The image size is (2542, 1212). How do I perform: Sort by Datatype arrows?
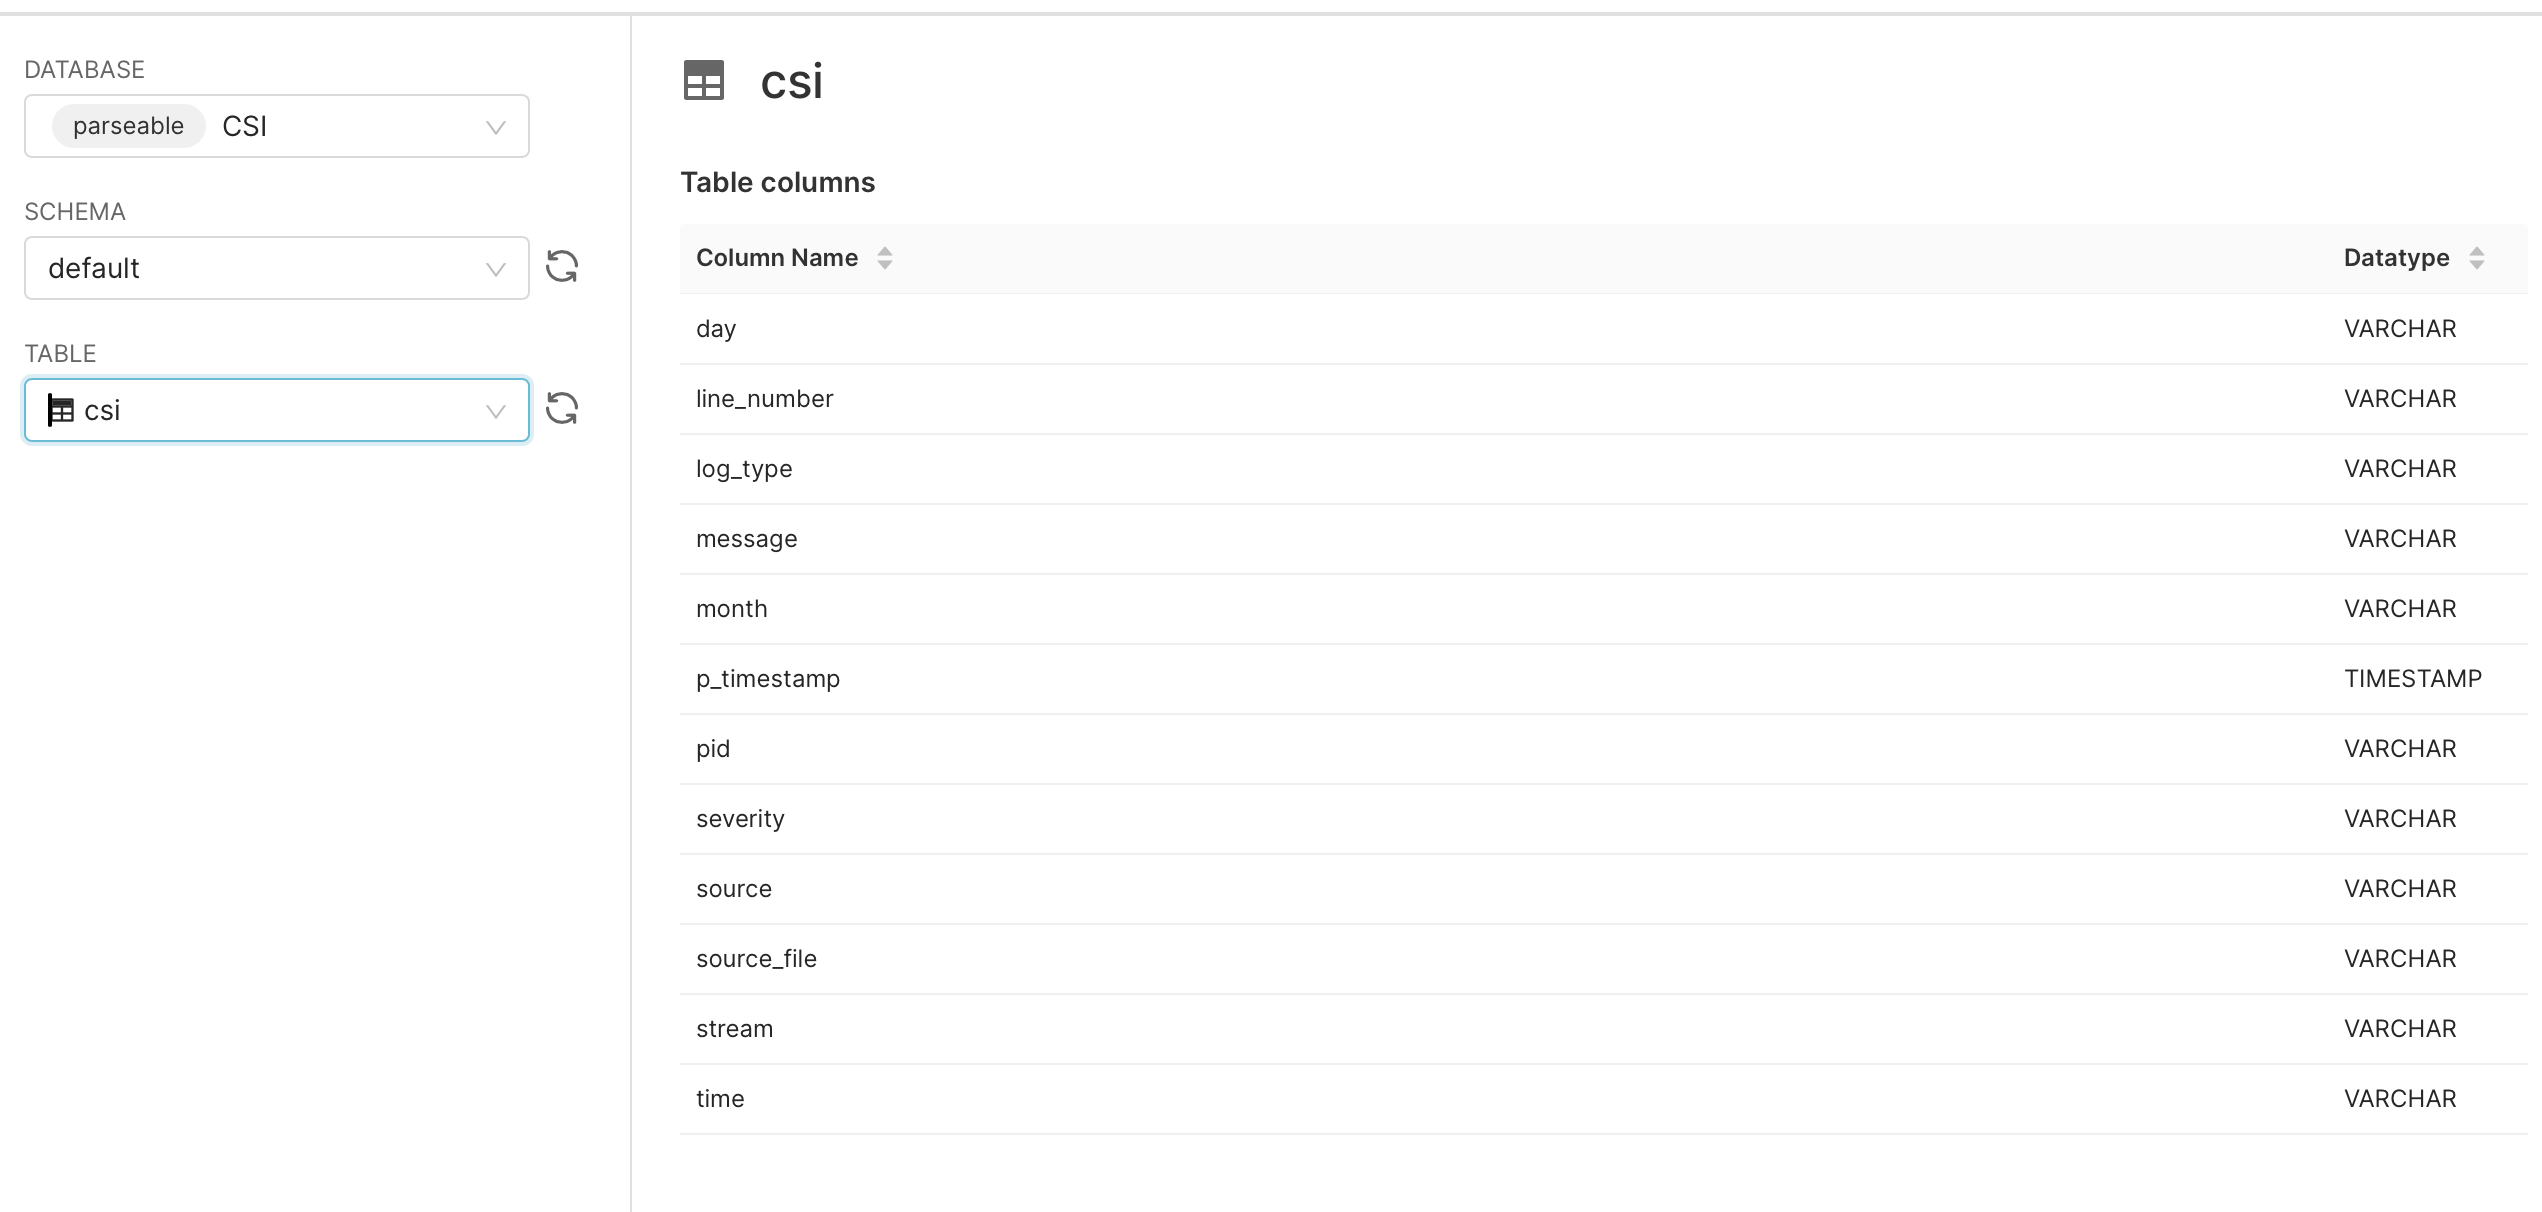pyautogui.click(x=2476, y=258)
